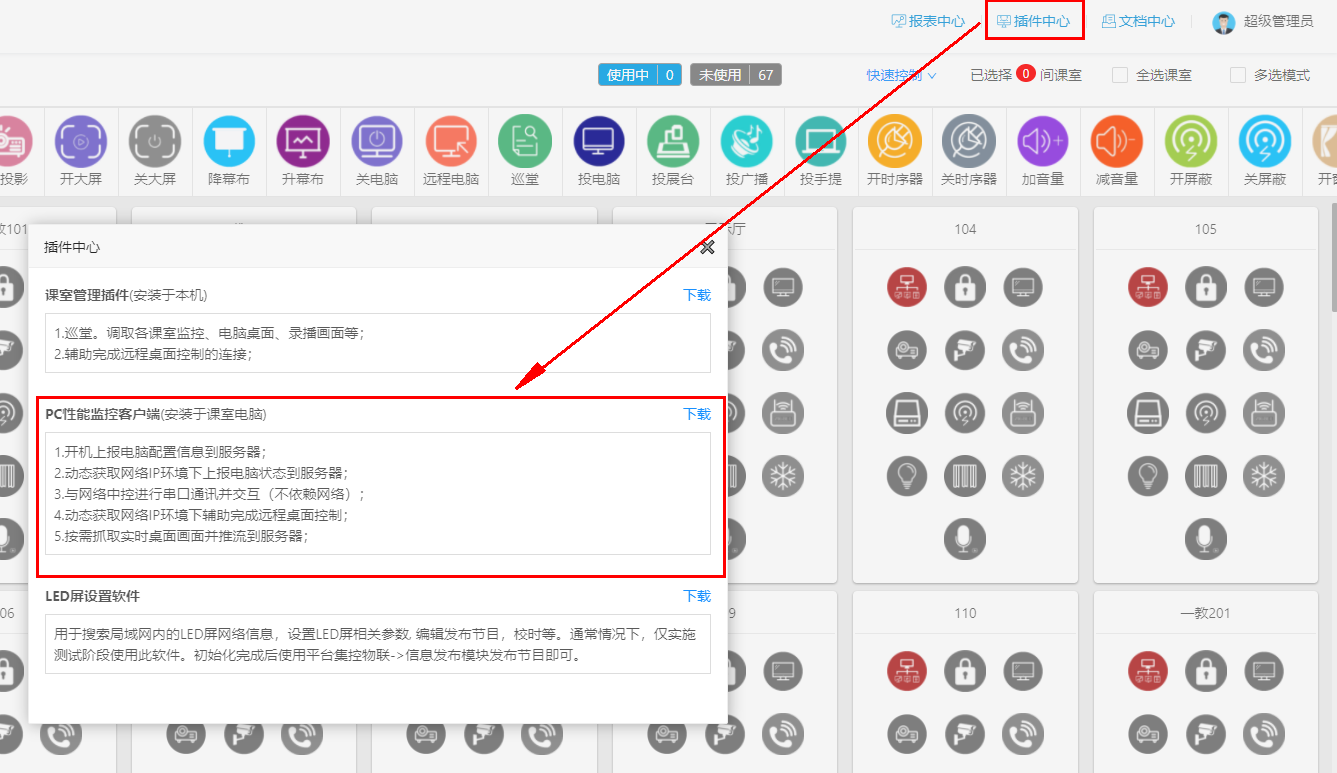Click room 105 microphone icon
Image resolution: width=1337 pixels, height=773 pixels.
pos(1206,538)
